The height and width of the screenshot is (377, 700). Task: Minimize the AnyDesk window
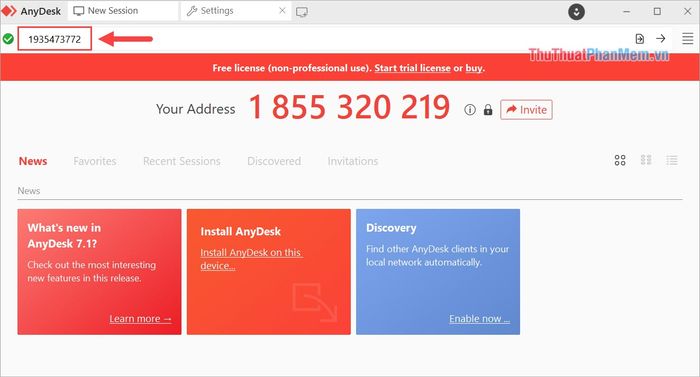[627, 12]
